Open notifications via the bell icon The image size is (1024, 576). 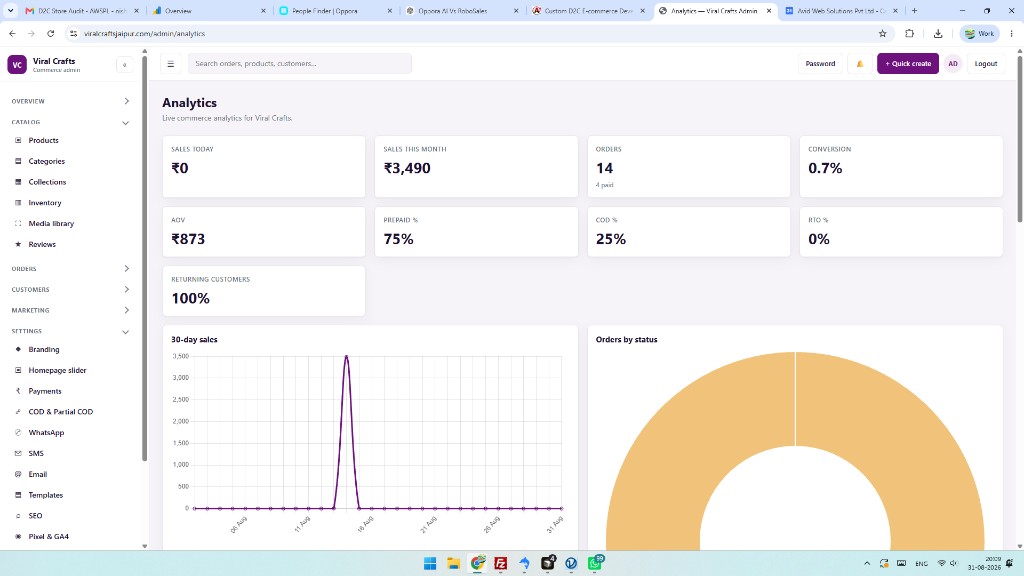859,64
